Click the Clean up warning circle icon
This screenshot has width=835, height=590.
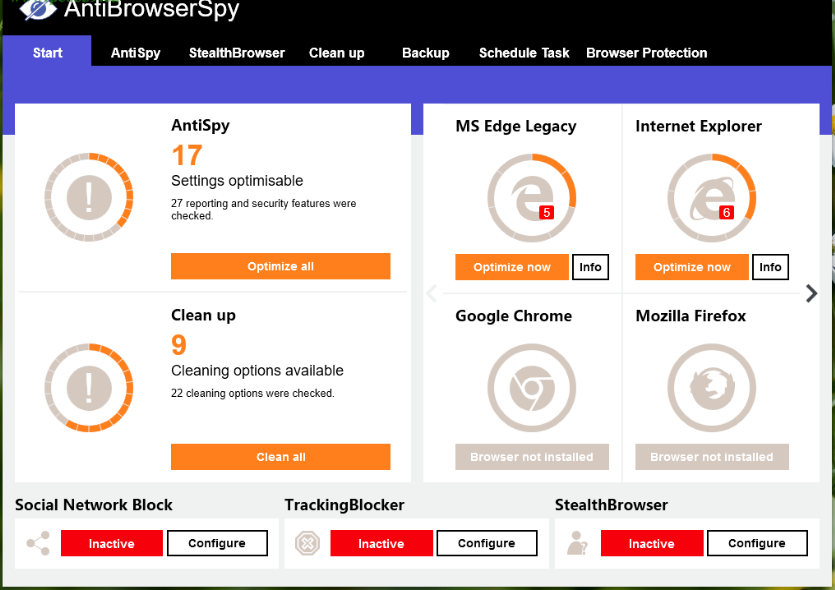click(89, 387)
